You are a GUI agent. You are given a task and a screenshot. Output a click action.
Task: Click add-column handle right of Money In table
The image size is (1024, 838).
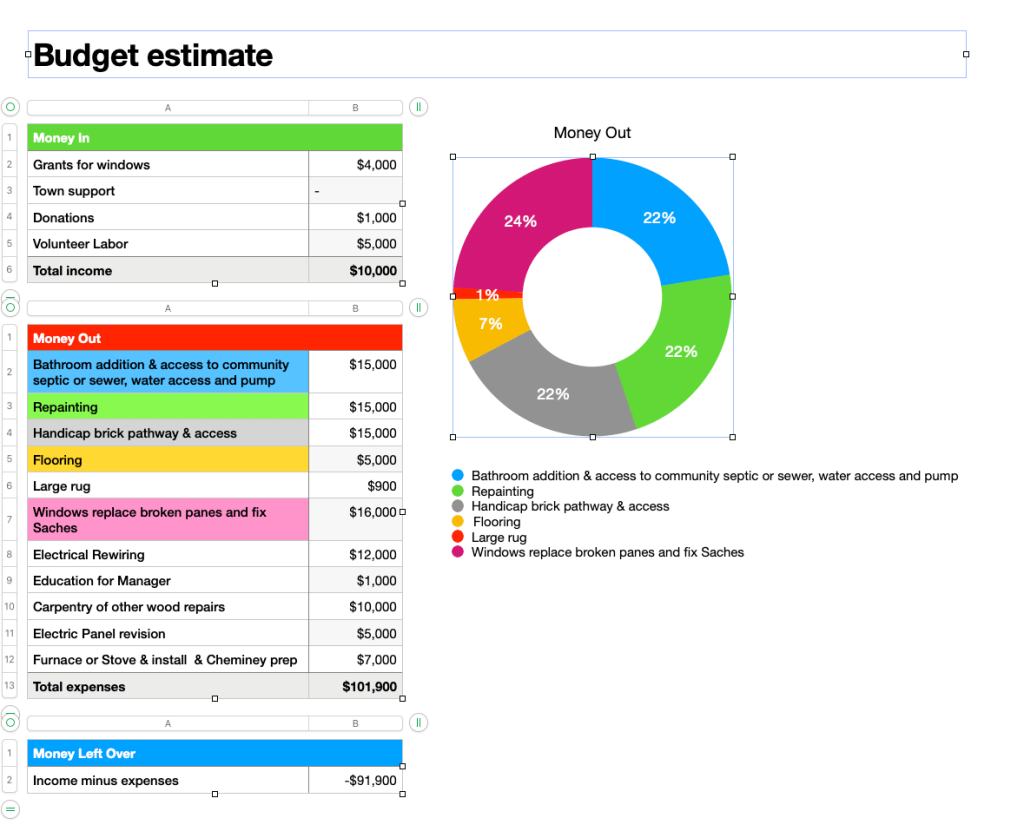[418, 107]
